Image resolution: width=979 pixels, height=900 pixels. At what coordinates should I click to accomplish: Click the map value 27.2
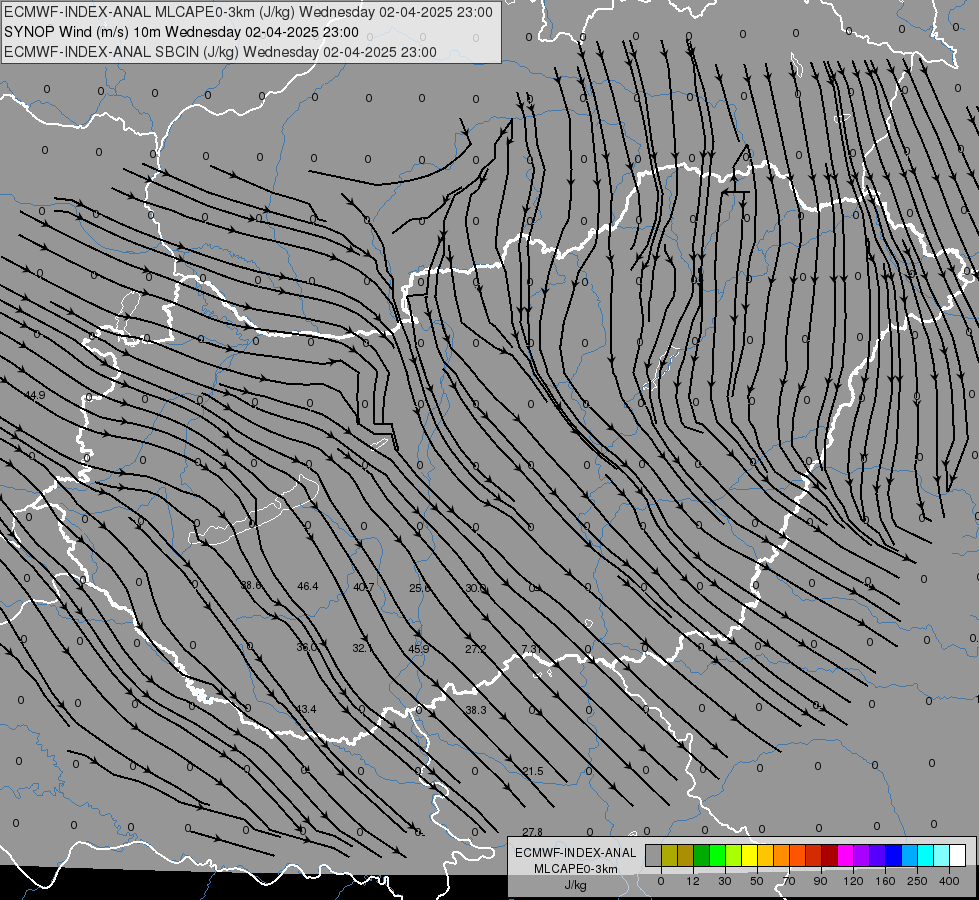[x=476, y=649]
